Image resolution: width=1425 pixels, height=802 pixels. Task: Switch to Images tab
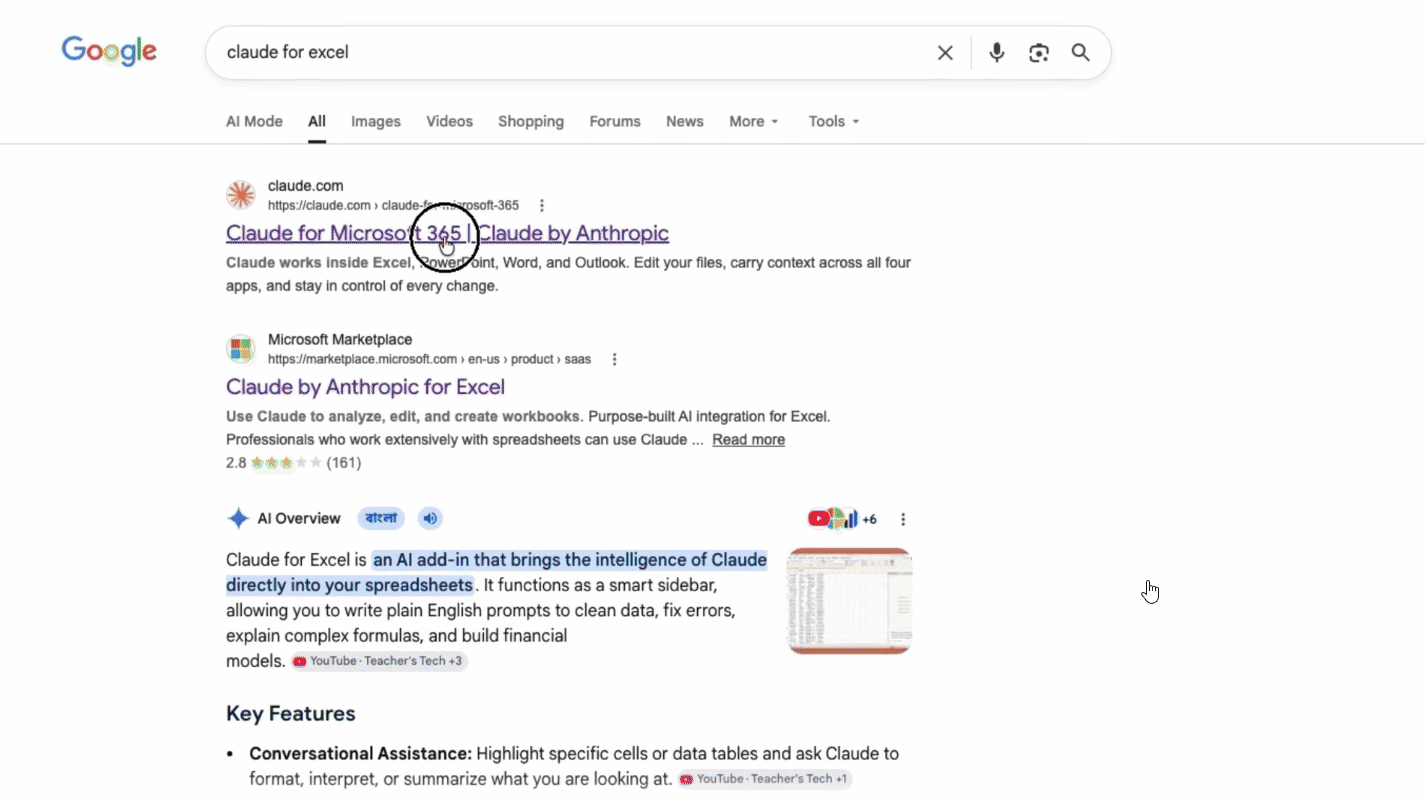[376, 121]
